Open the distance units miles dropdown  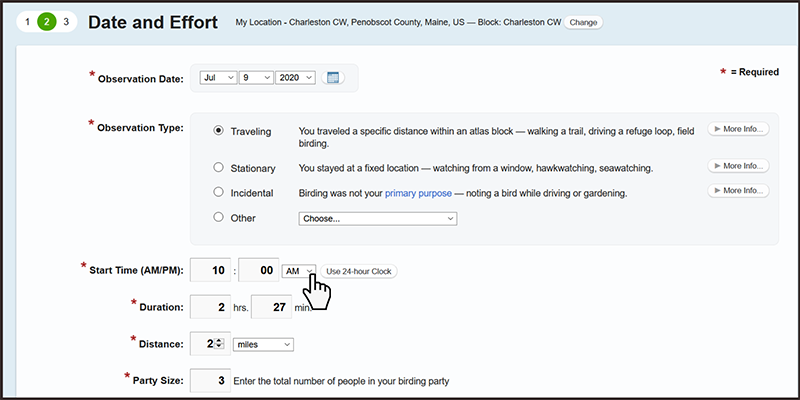tap(262, 344)
